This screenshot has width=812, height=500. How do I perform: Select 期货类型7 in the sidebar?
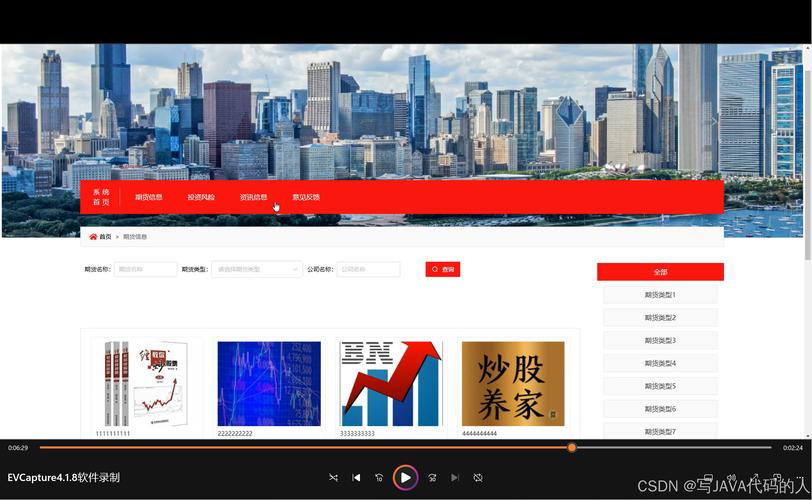(x=660, y=431)
